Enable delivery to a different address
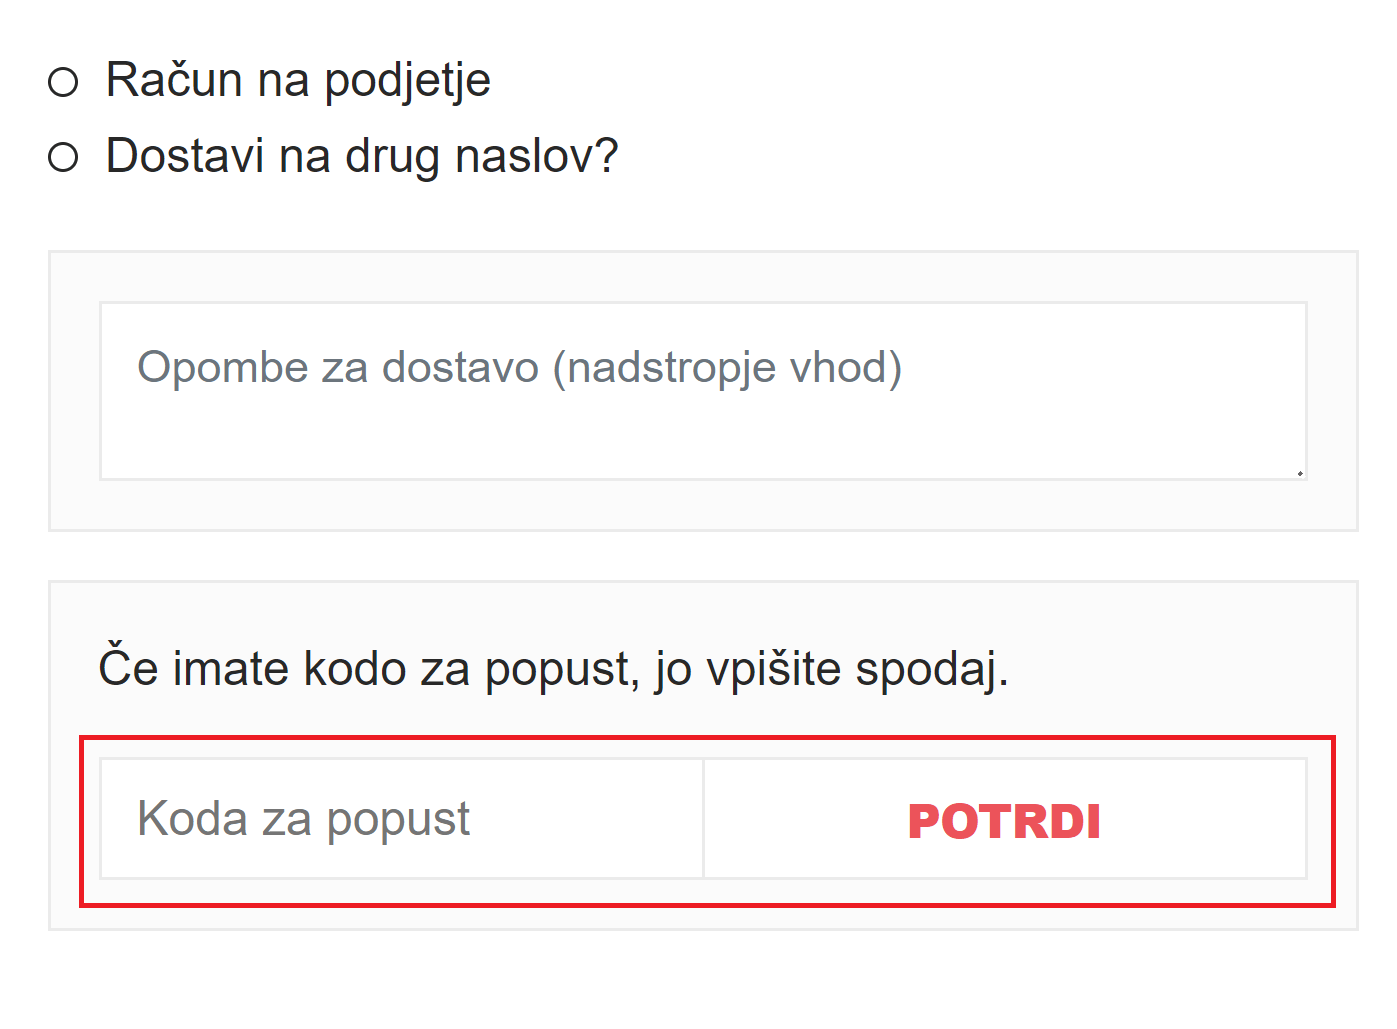 (63, 157)
